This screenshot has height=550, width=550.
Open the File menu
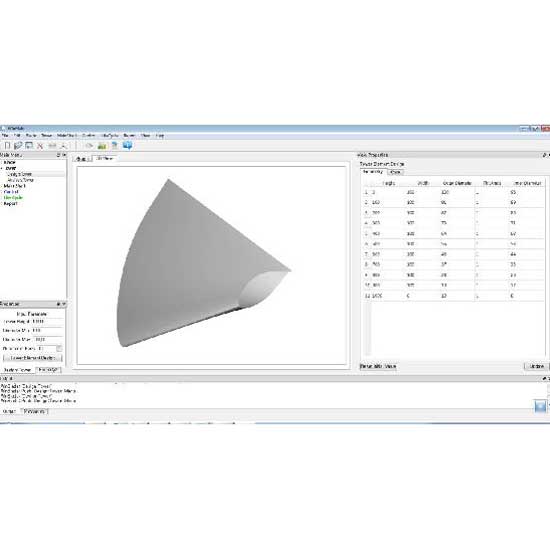tap(5, 135)
